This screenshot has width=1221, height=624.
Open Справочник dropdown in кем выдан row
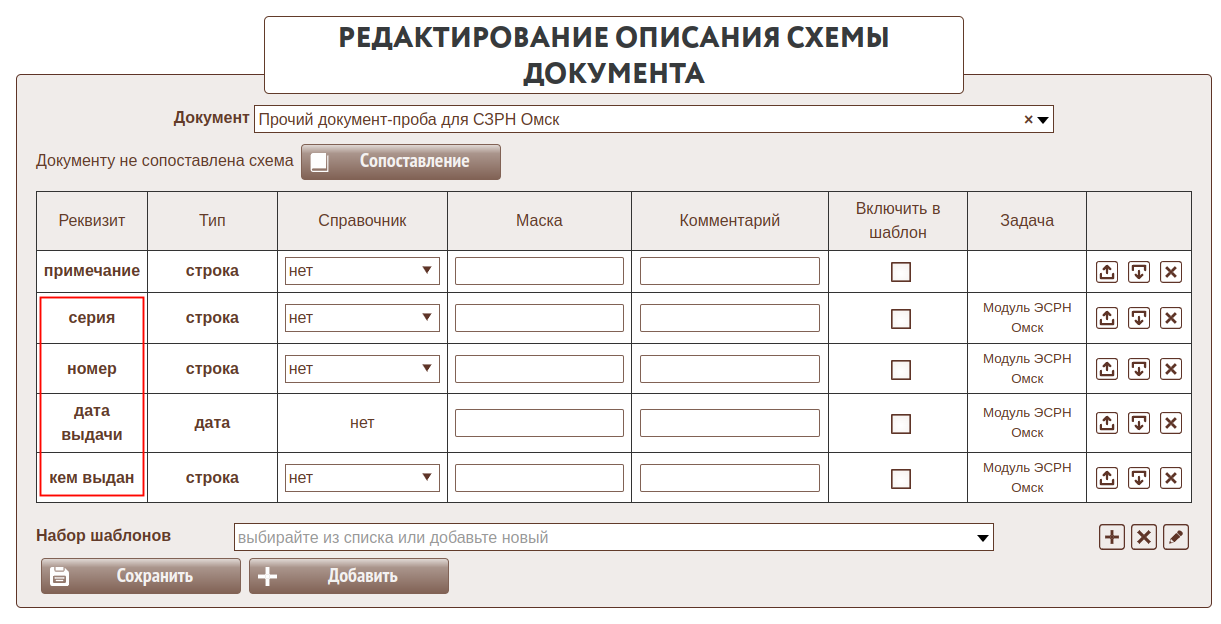click(362, 478)
